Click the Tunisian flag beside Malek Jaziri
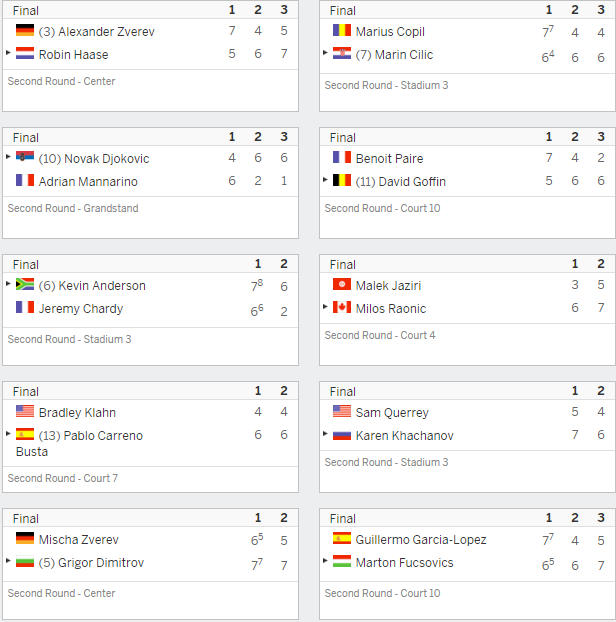Image resolution: width=616 pixels, height=622 pixels. point(342,284)
